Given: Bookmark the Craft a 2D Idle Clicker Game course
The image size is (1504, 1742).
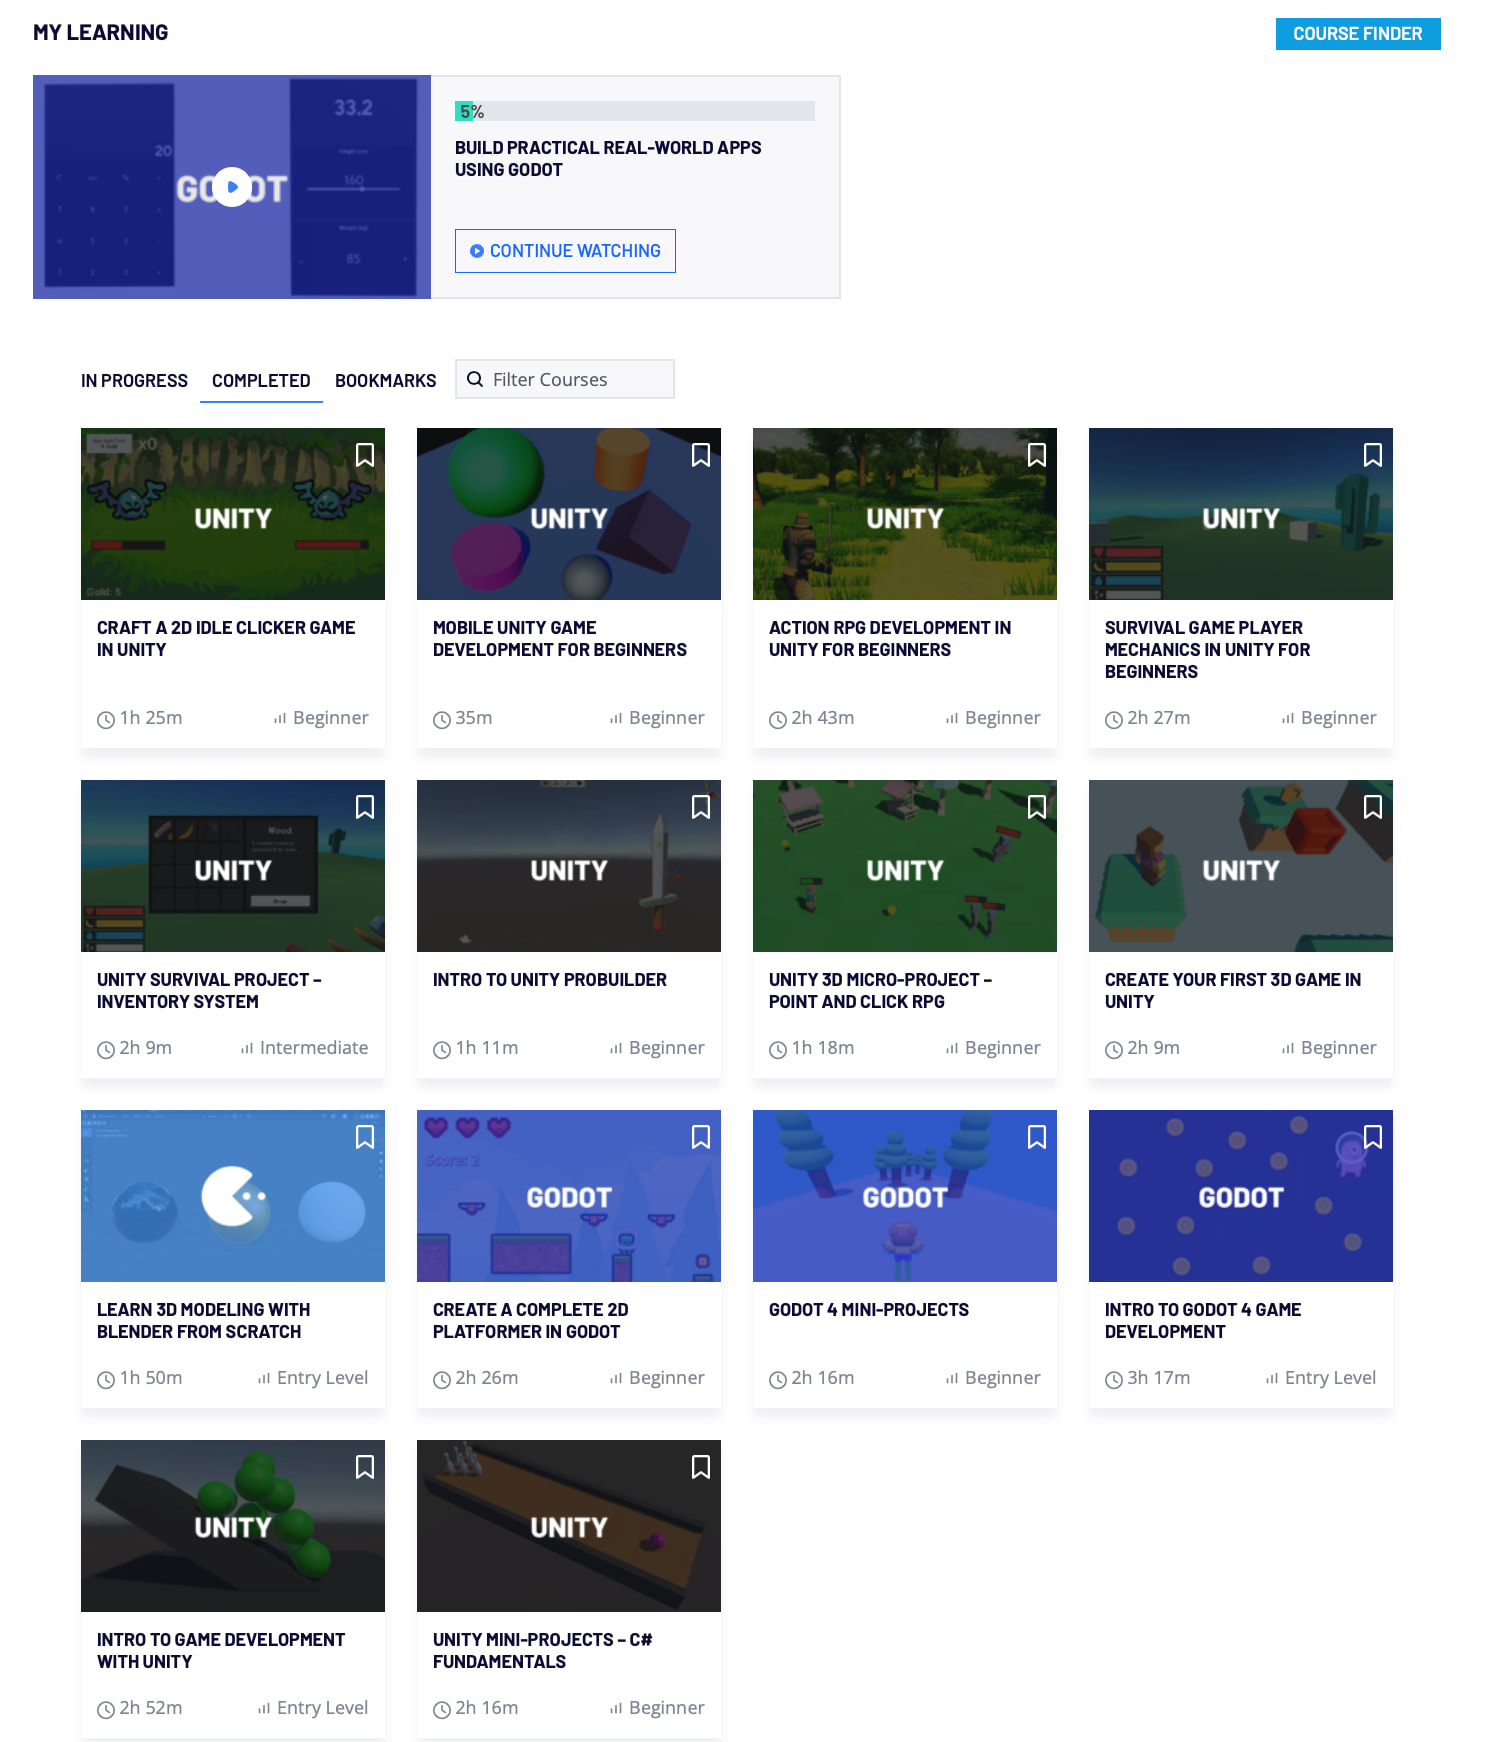Looking at the screenshot, I should click(365, 455).
